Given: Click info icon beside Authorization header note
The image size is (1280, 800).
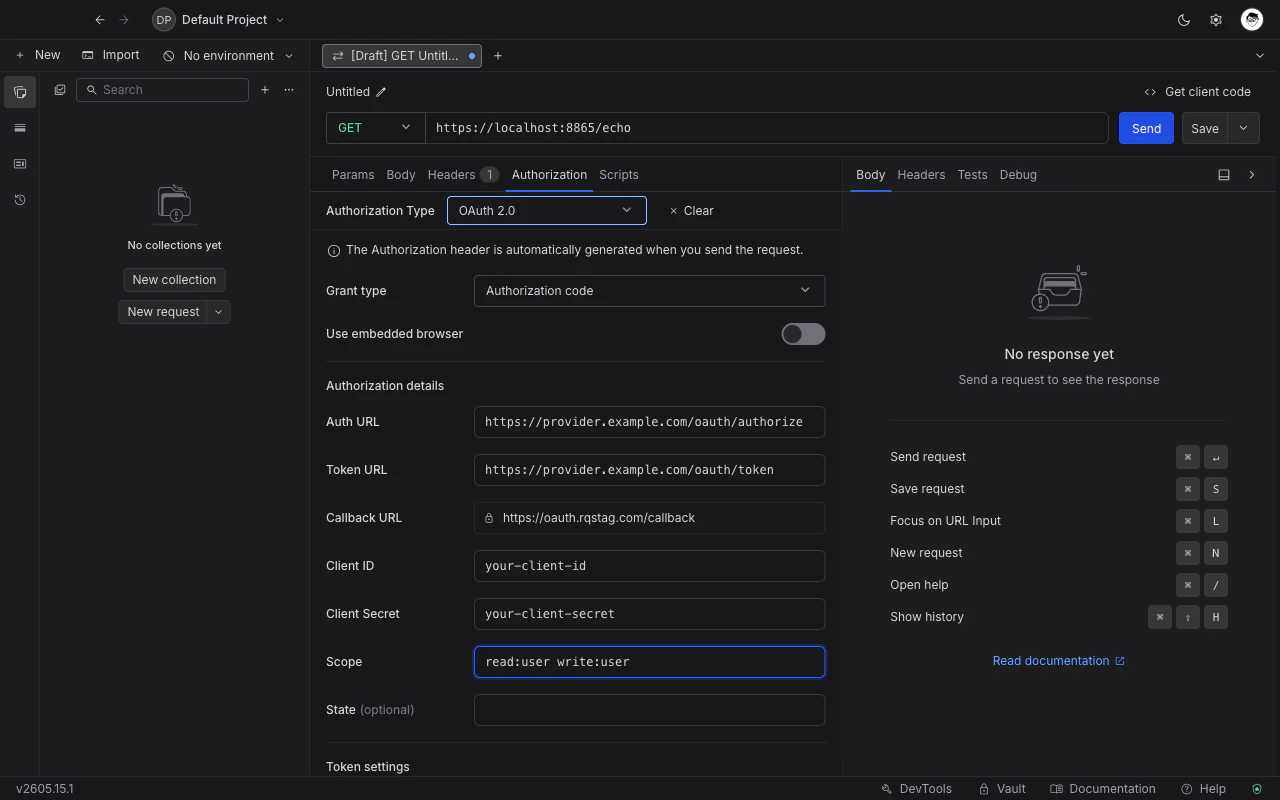Looking at the screenshot, I should point(334,251).
